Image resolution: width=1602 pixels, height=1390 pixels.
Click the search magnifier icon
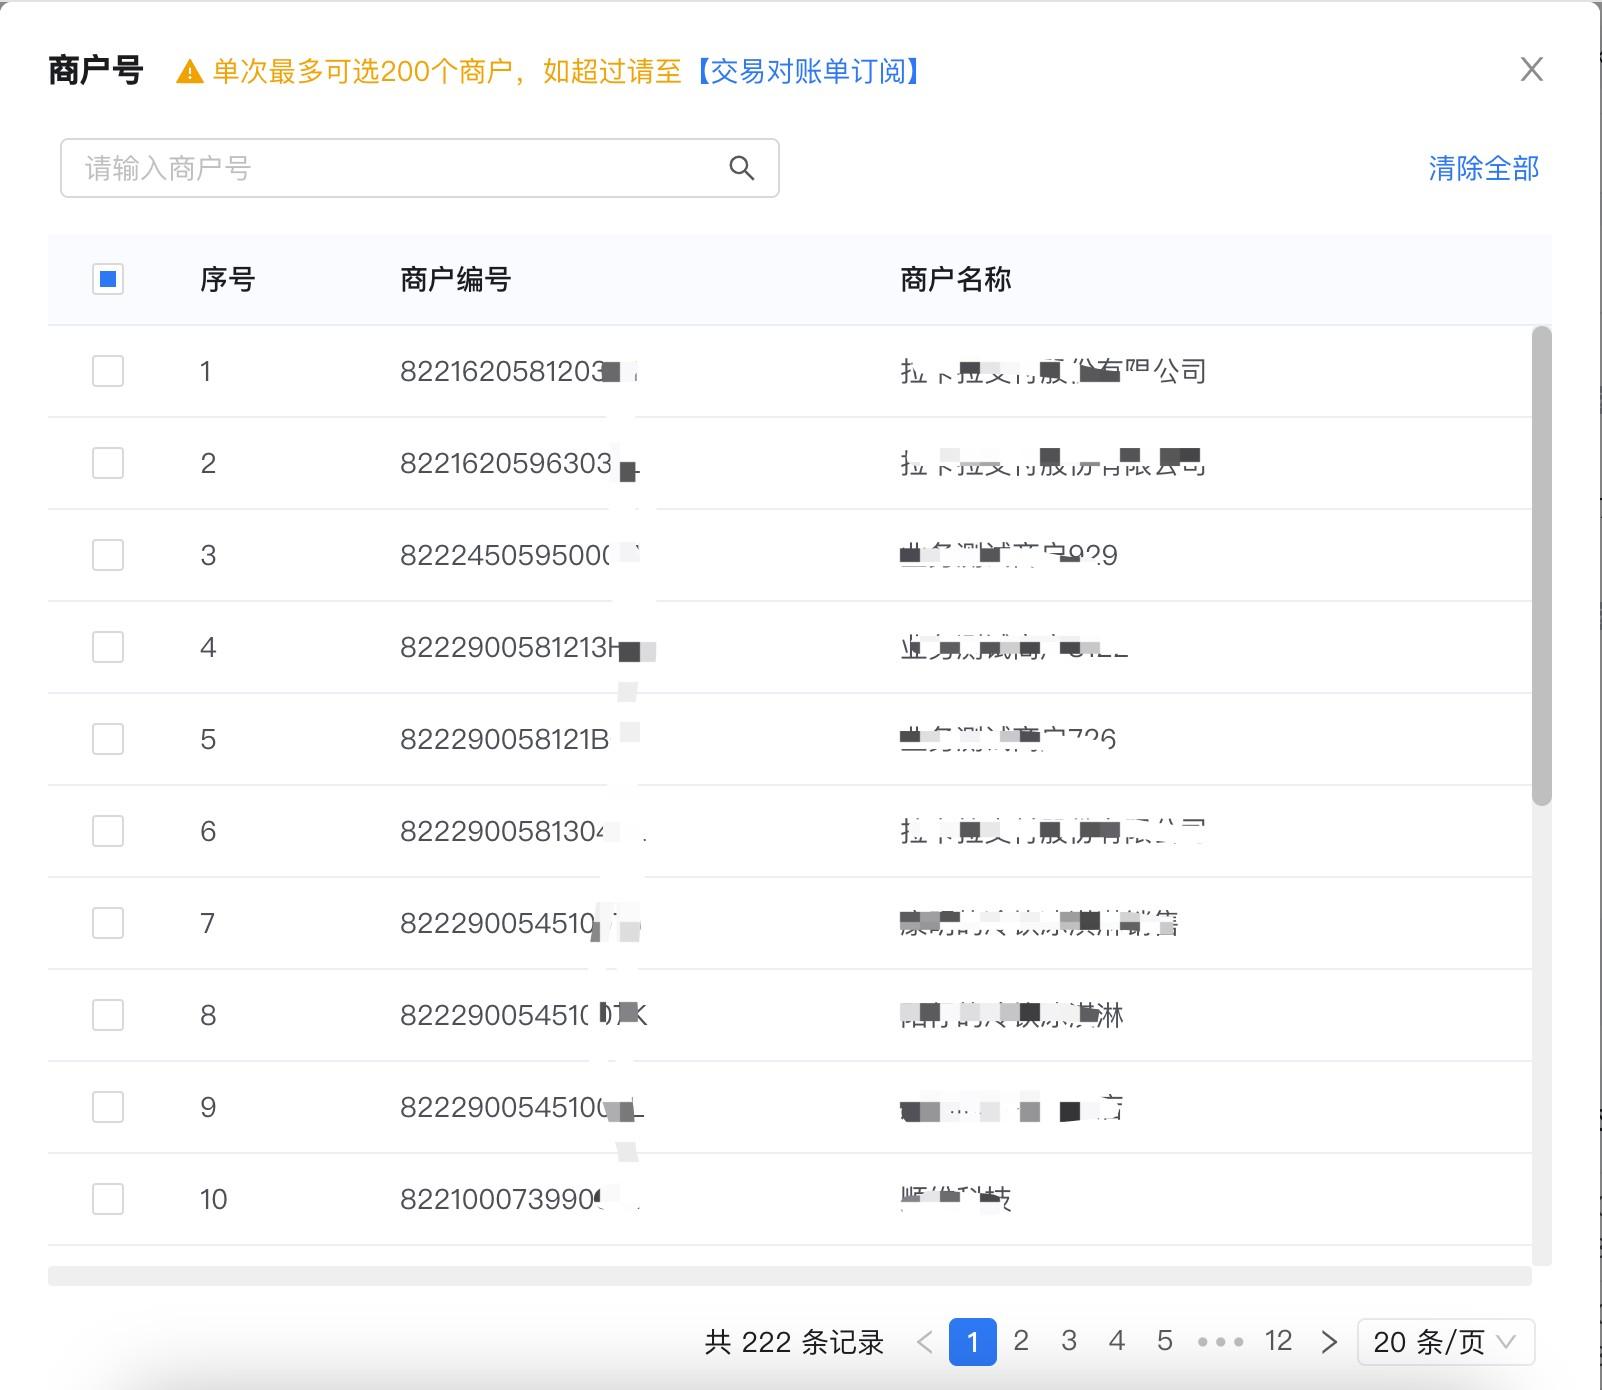741,168
